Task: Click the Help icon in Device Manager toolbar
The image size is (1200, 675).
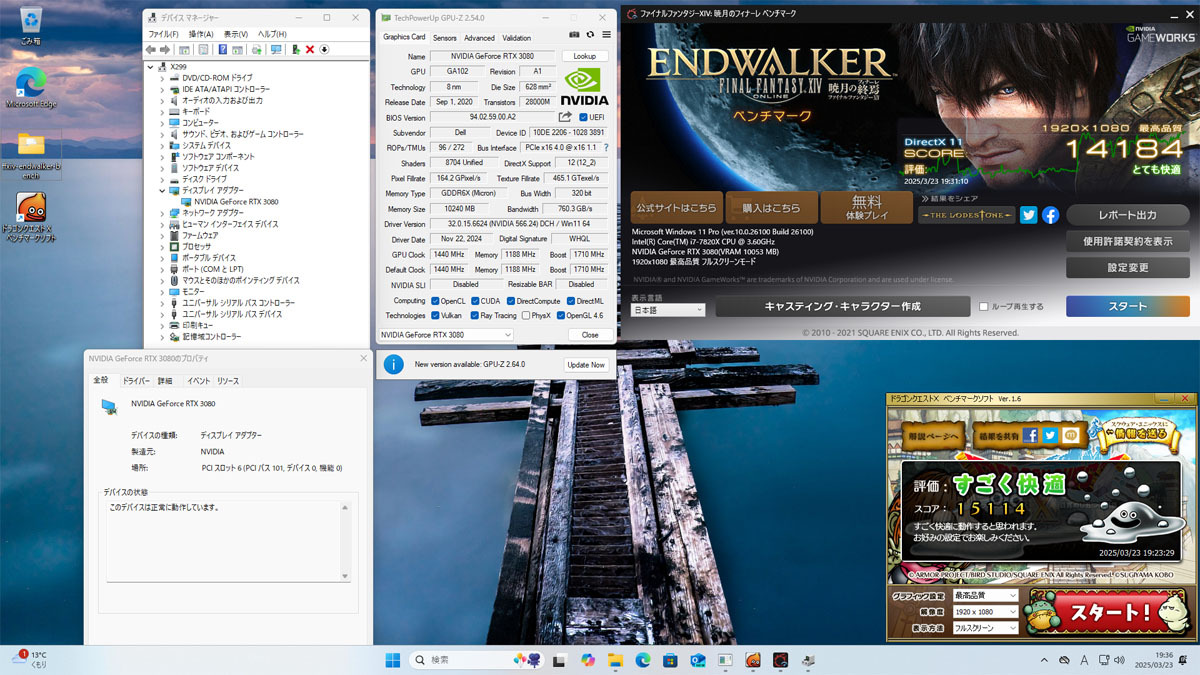Action: click(x=223, y=50)
